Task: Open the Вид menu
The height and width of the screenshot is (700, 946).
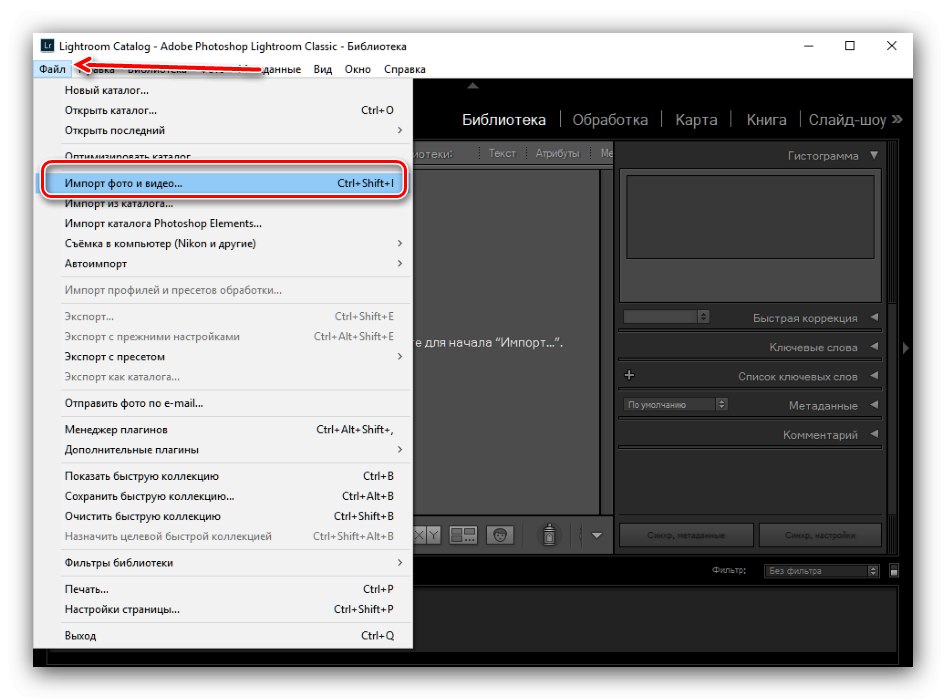Action: point(322,69)
